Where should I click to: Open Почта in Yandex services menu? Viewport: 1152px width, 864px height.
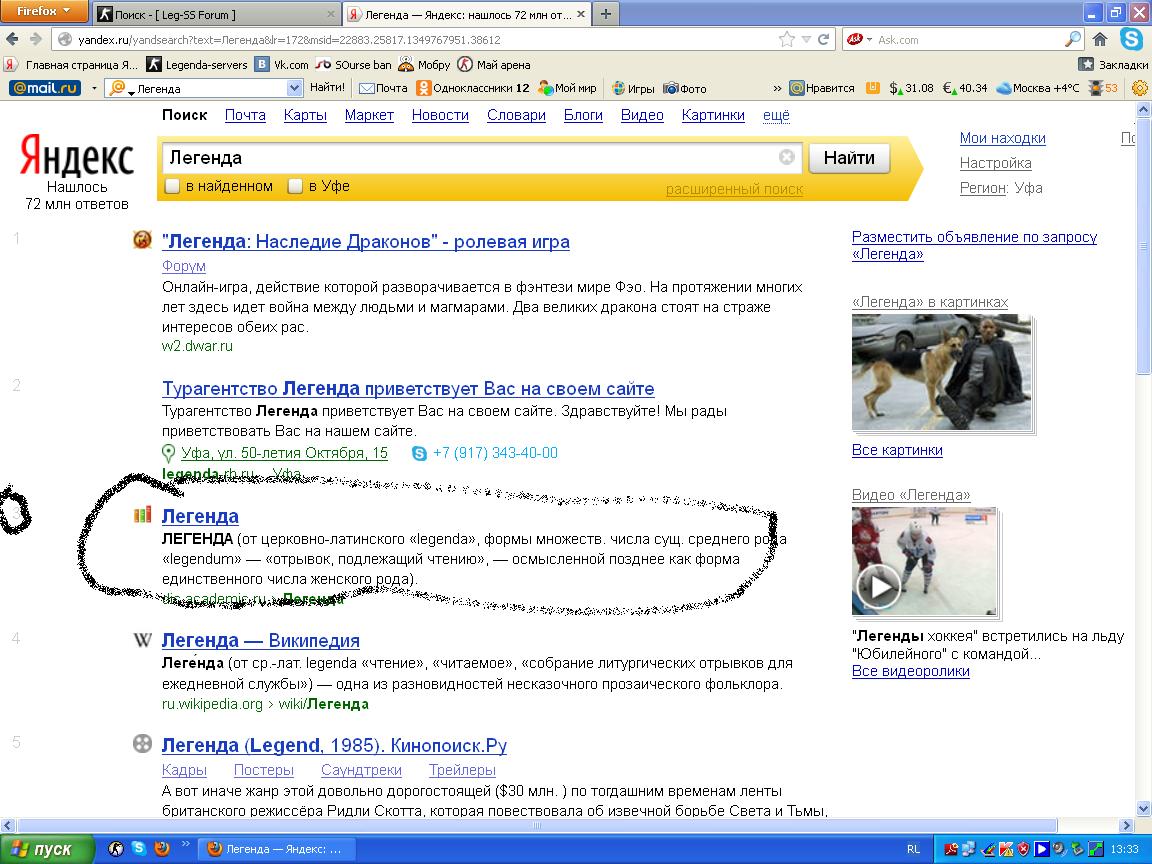click(245, 115)
